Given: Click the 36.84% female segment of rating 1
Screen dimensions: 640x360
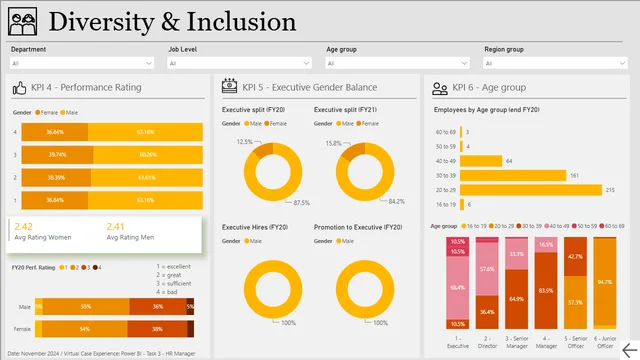Looking at the screenshot, I should [55, 200].
